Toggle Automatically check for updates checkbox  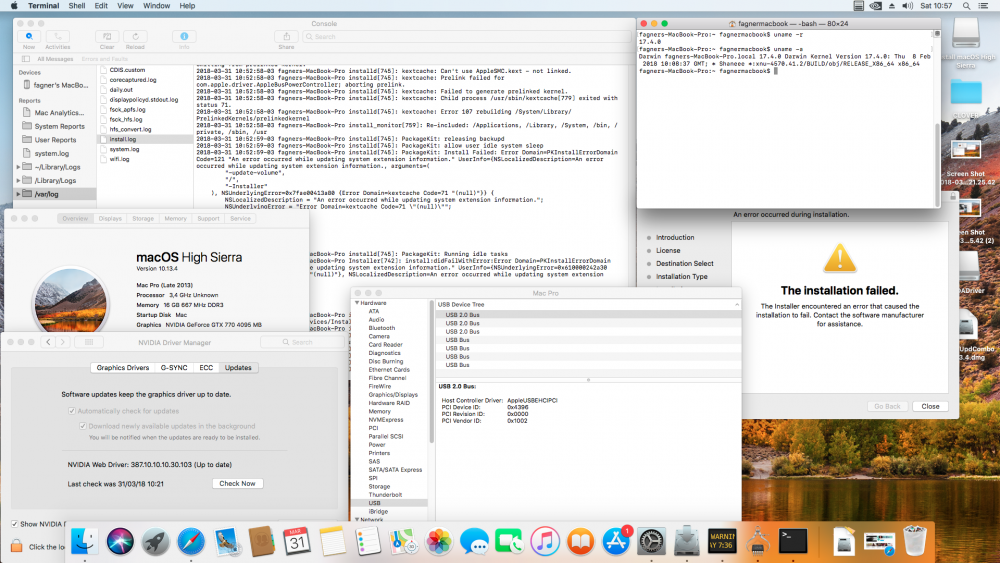point(72,411)
